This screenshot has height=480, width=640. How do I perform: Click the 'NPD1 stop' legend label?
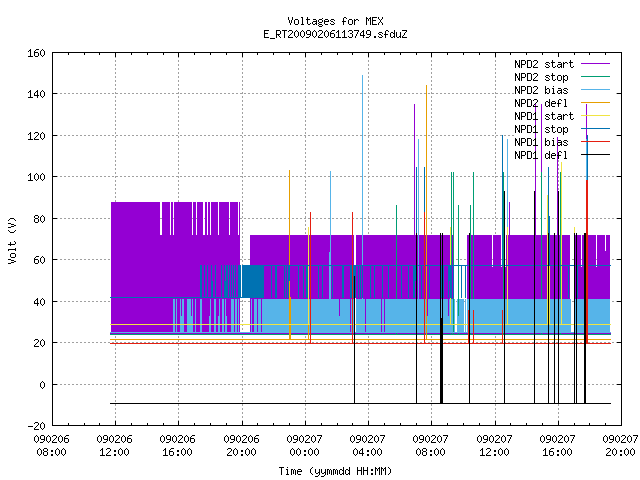point(541,129)
